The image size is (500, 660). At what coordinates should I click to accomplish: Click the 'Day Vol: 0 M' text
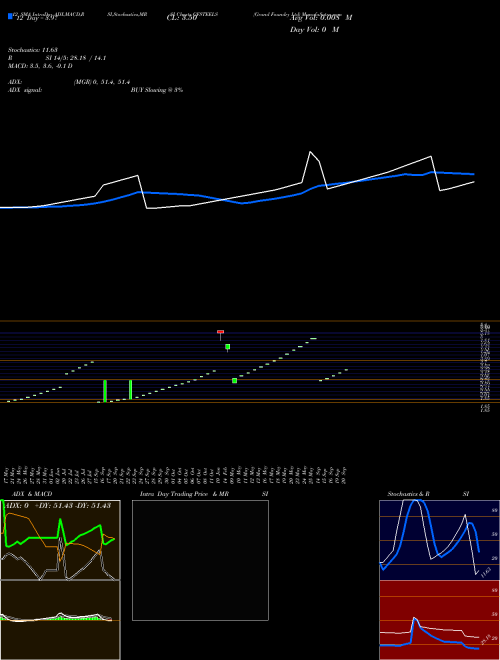pyautogui.click(x=314, y=30)
